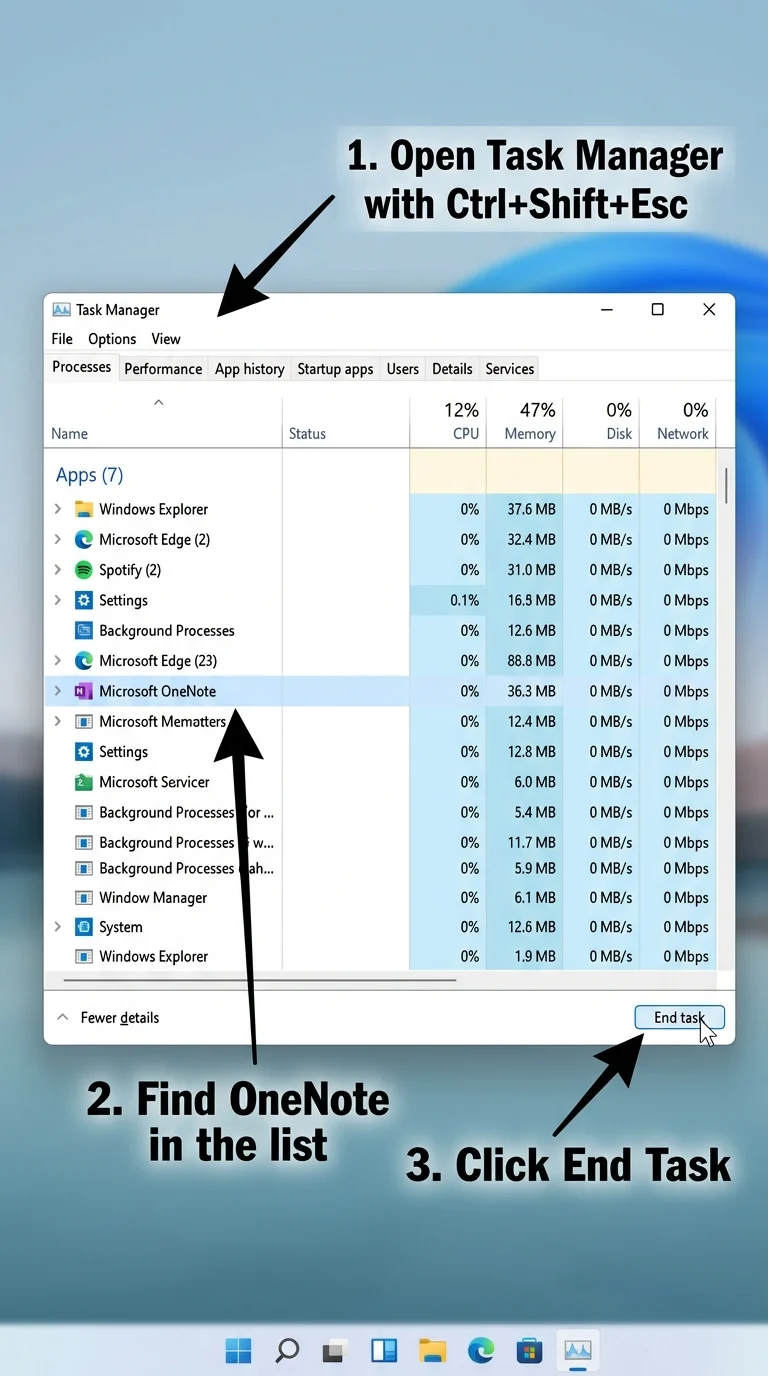The height and width of the screenshot is (1376, 768).
Task: Click the folder icon of Windows Explorer 37.6 MB
Action: coord(84,509)
